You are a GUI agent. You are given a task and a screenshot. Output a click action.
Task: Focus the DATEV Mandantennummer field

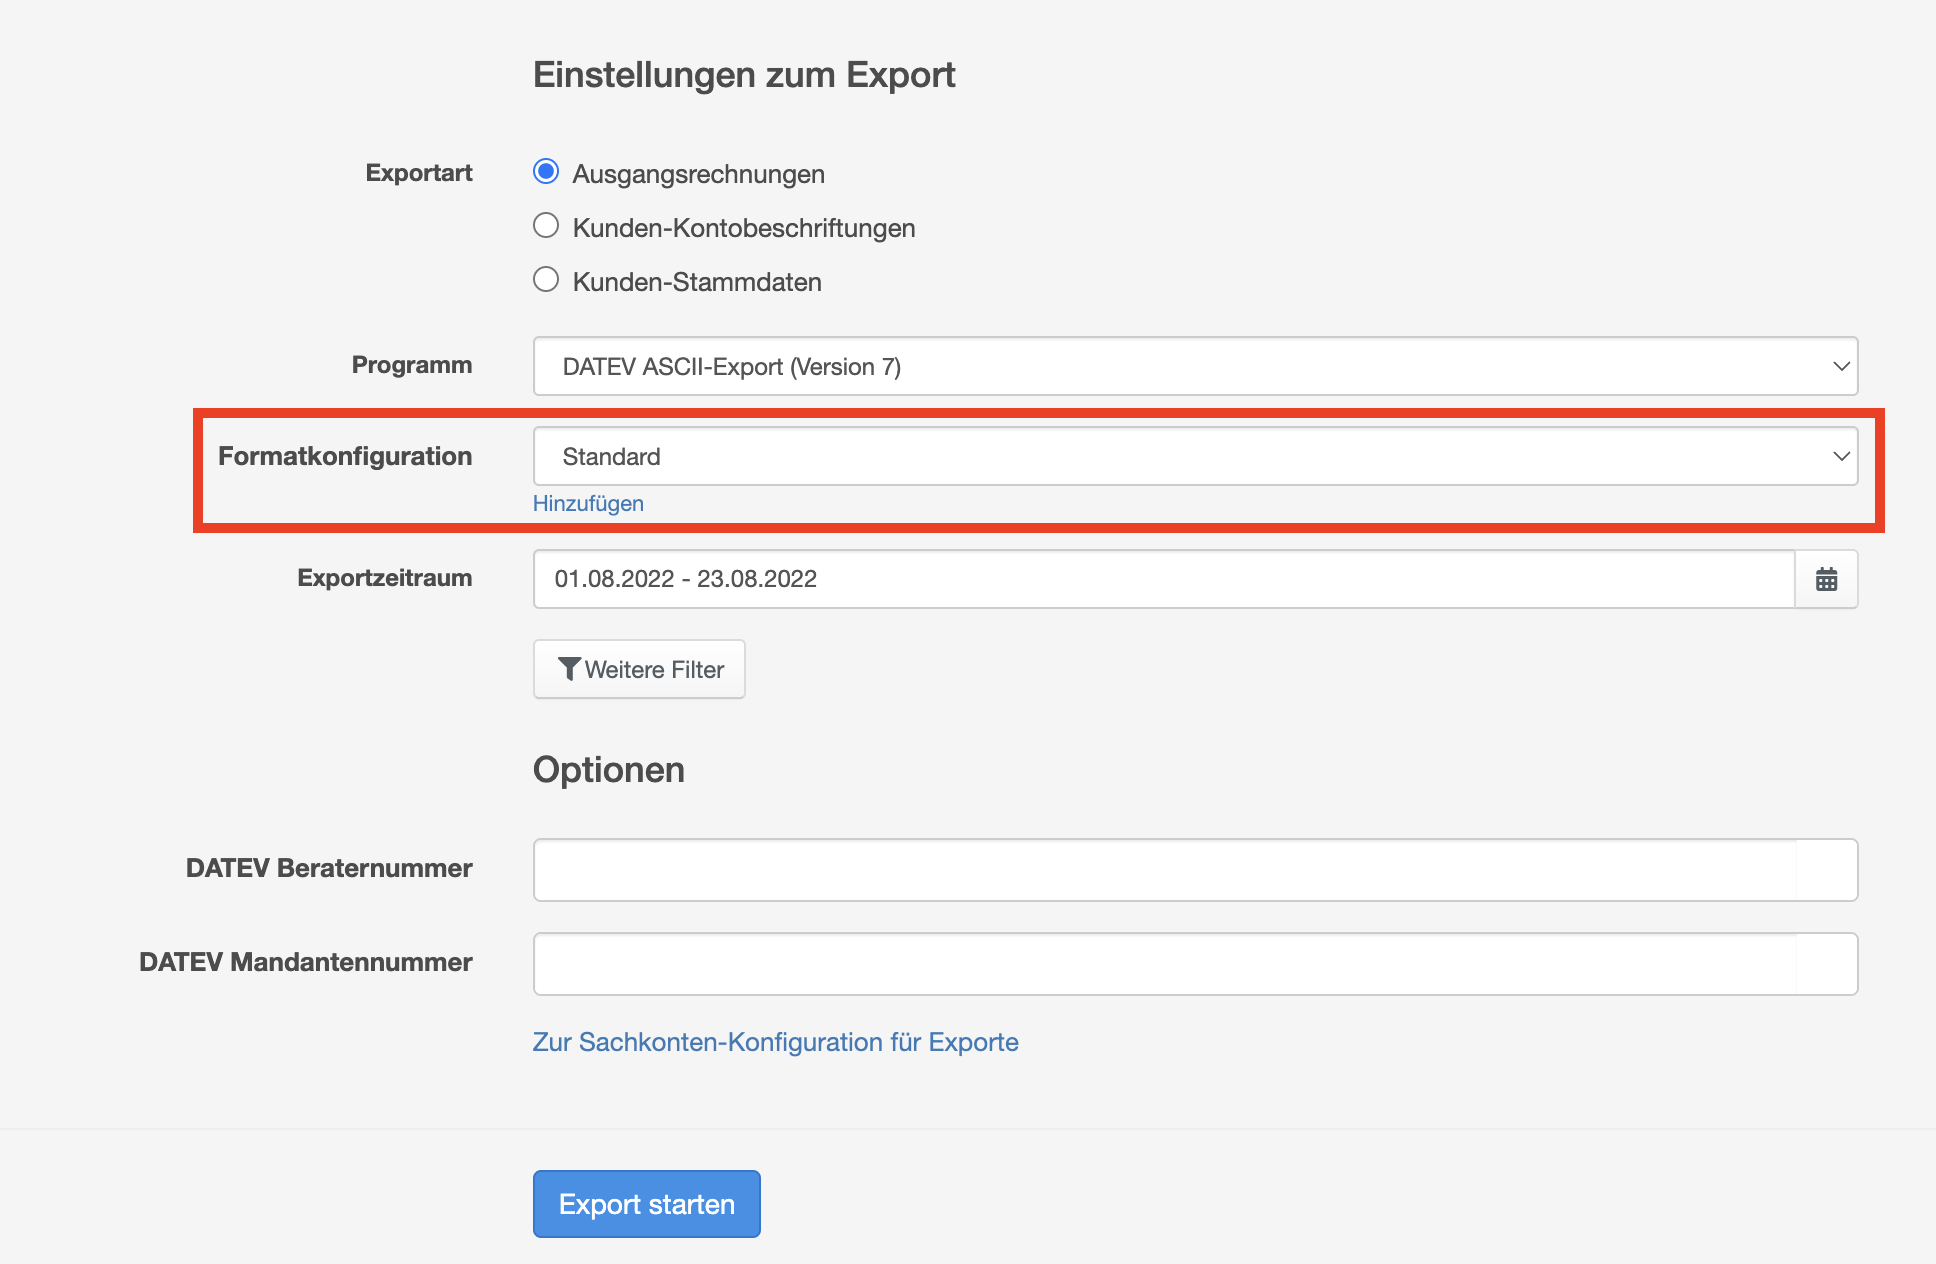pos(1195,964)
